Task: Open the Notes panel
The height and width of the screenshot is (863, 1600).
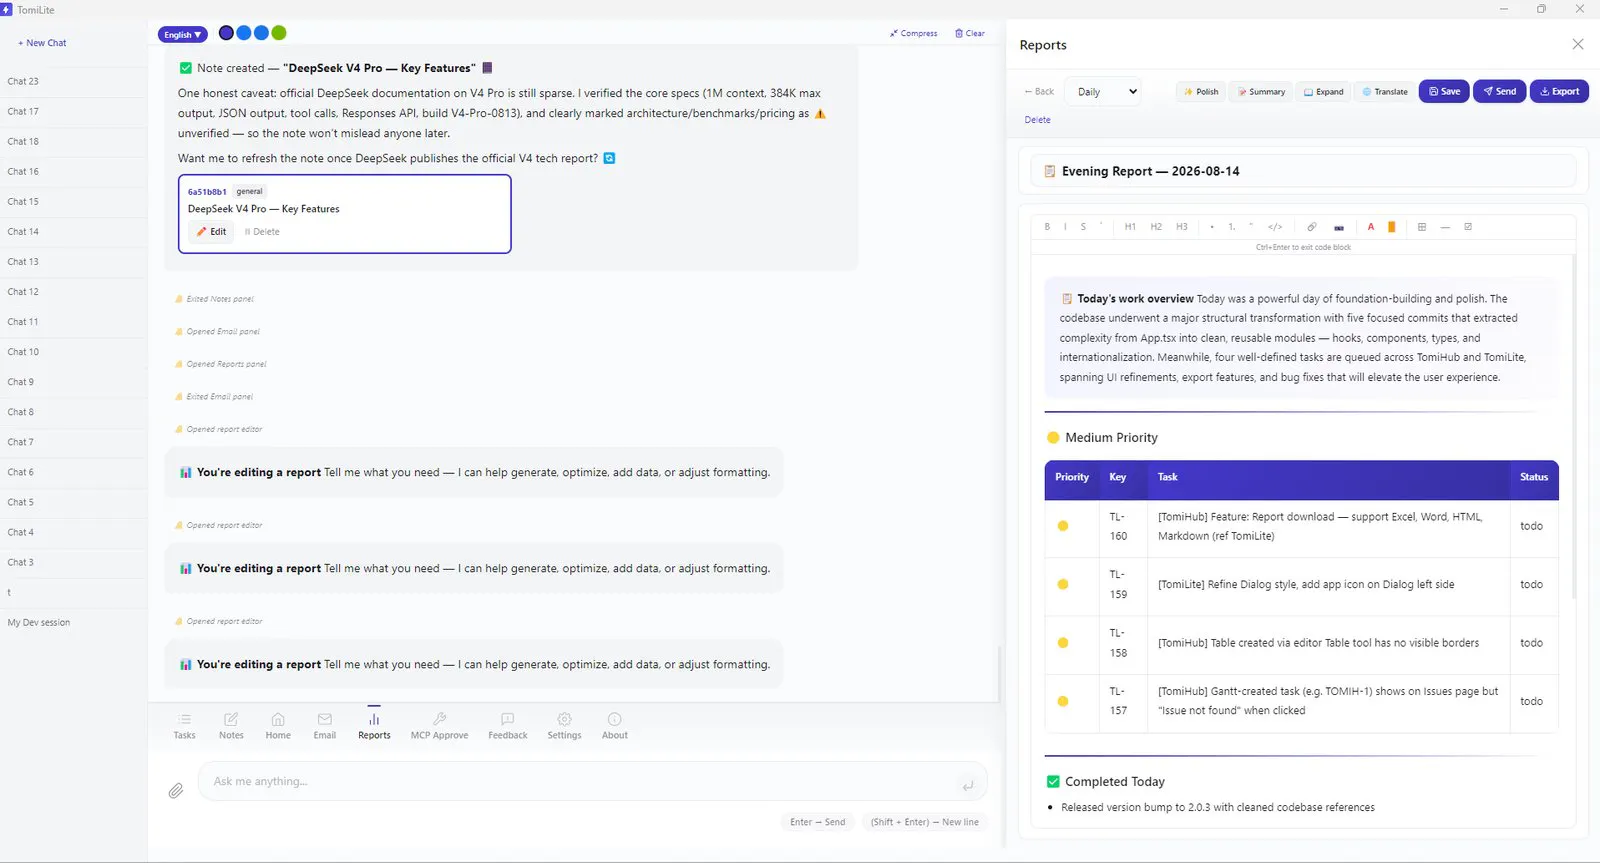Action: coord(231,726)
